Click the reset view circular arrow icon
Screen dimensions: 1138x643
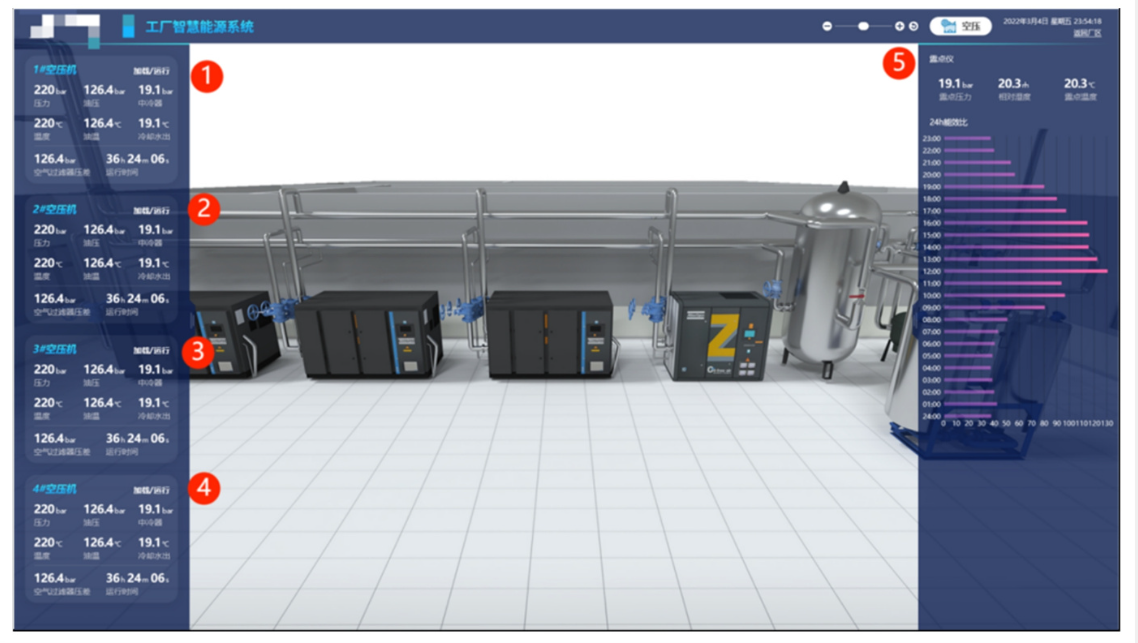click(914, 26)
